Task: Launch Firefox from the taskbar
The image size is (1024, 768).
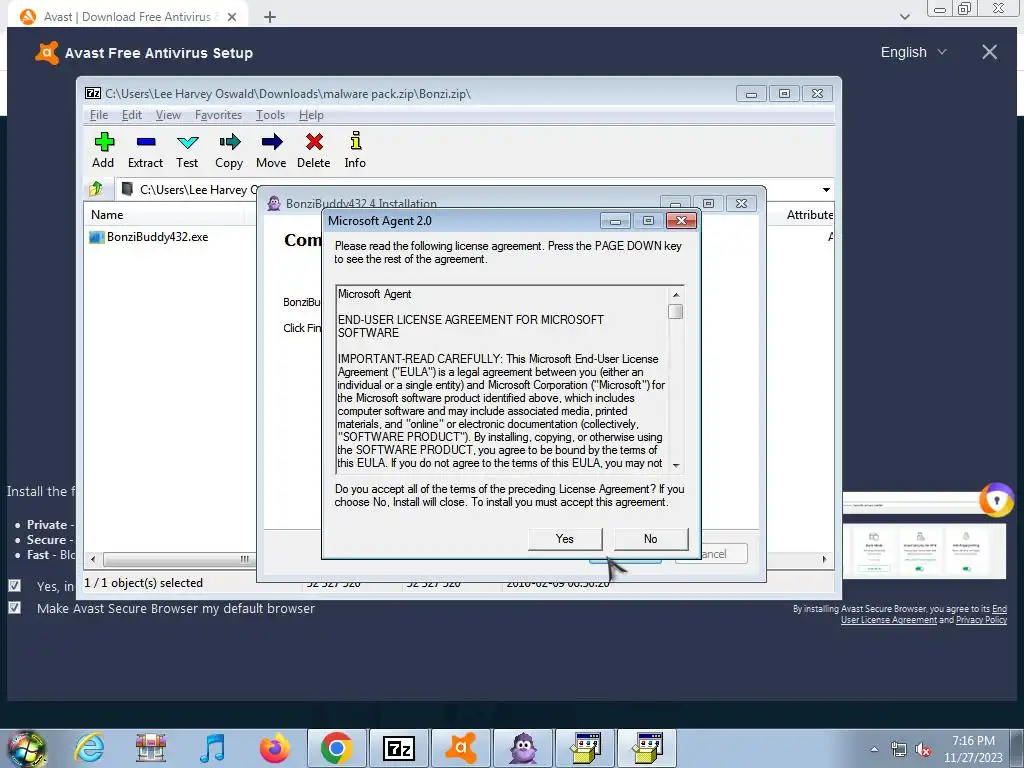Action: pos(274,748)
